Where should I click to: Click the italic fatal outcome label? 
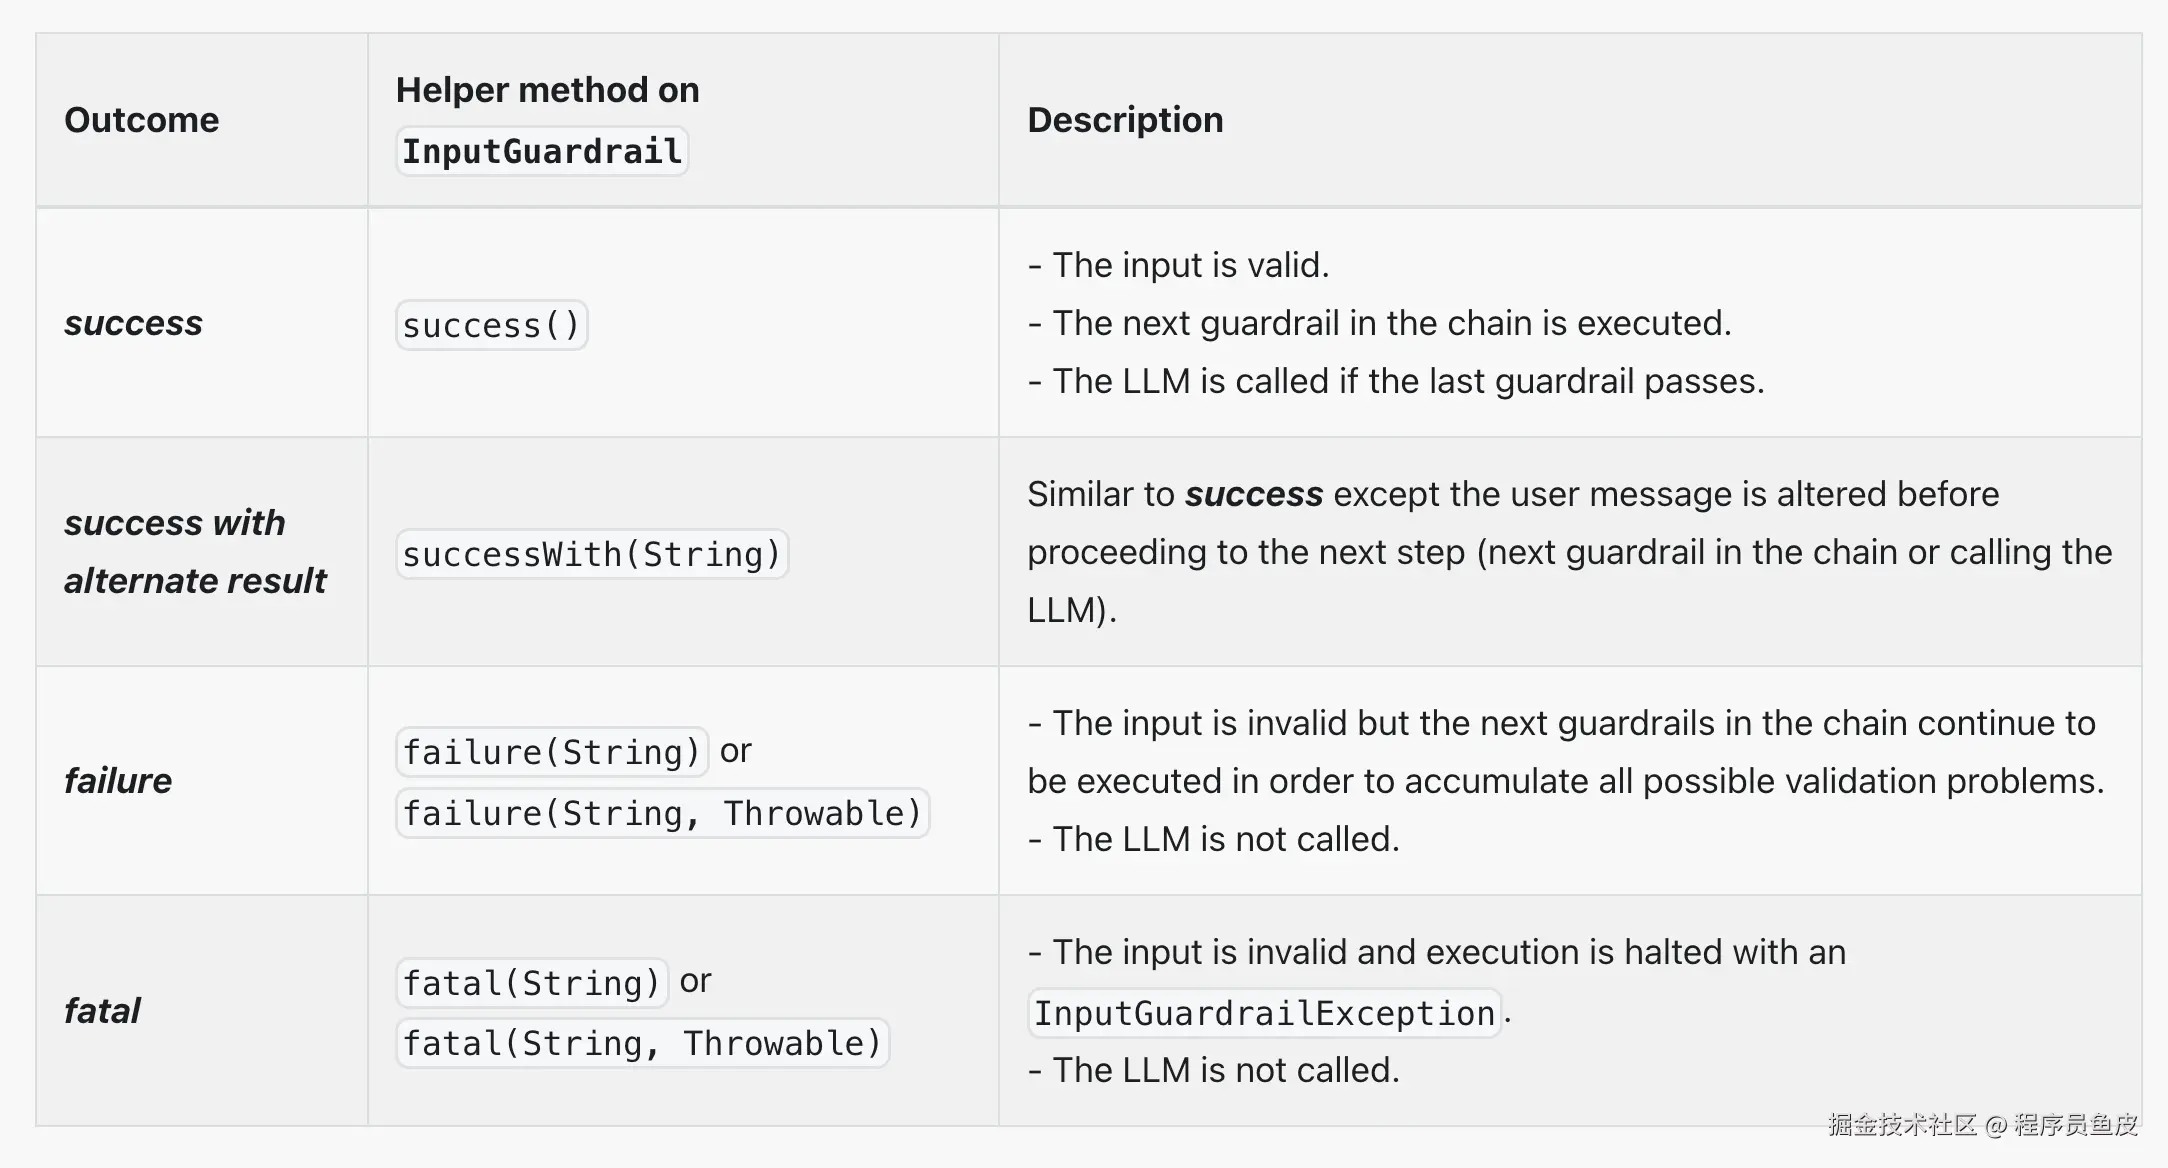(102, 1011)
